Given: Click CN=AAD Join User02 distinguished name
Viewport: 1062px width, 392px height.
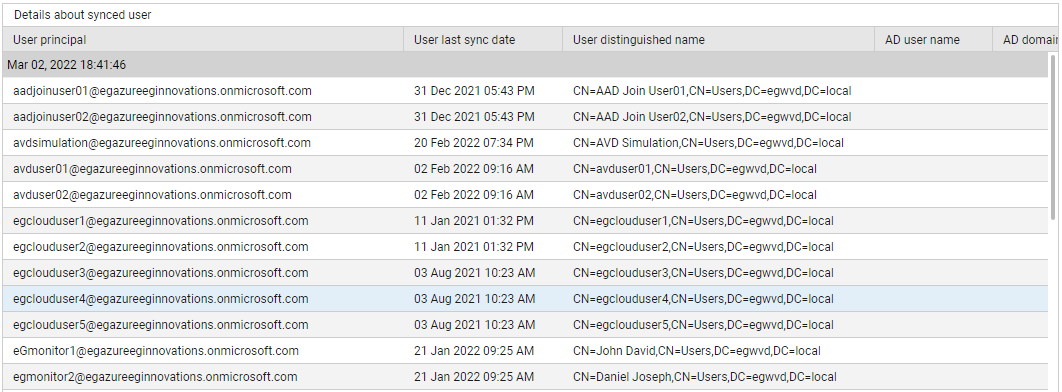Looking at the screenshot, I should [x=712, y=116].
